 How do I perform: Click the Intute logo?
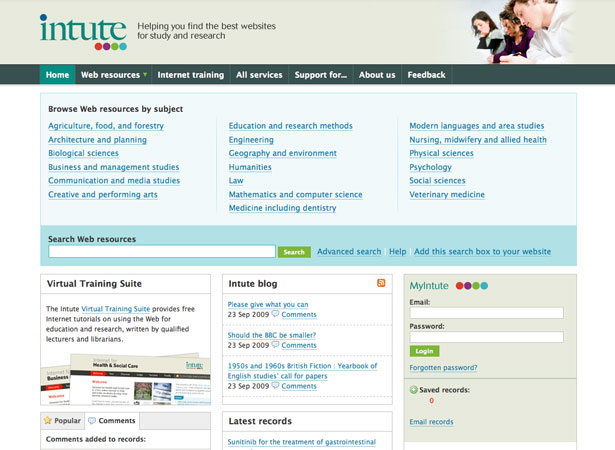pos(83,33)
